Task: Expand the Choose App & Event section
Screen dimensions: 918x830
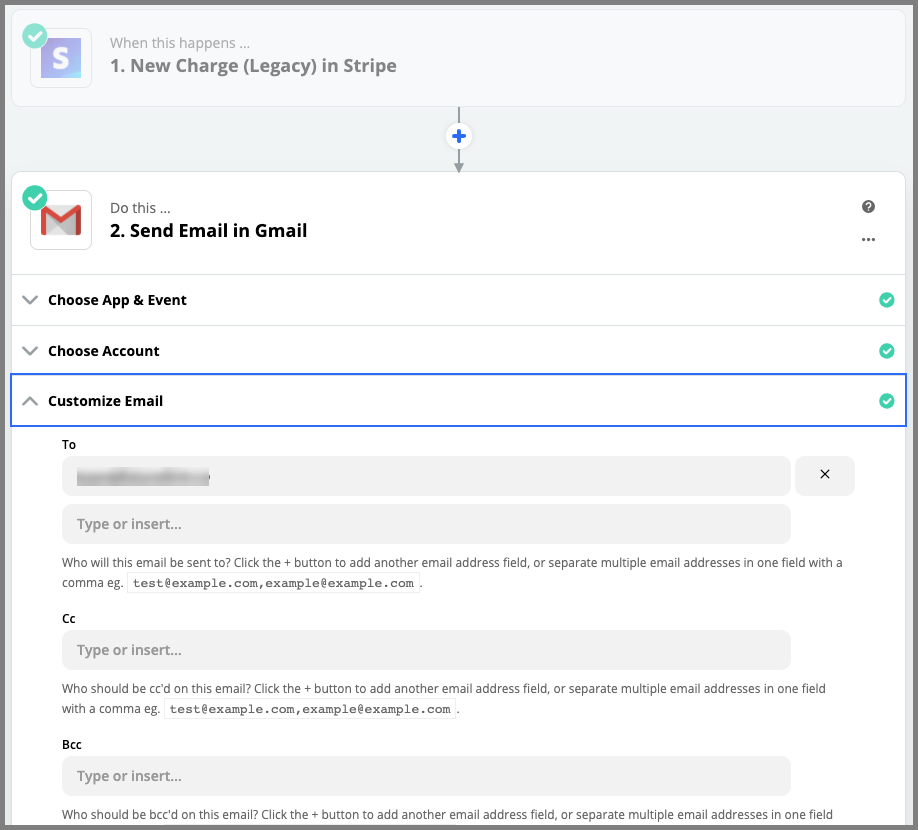Action: click(x=458, y=300)
